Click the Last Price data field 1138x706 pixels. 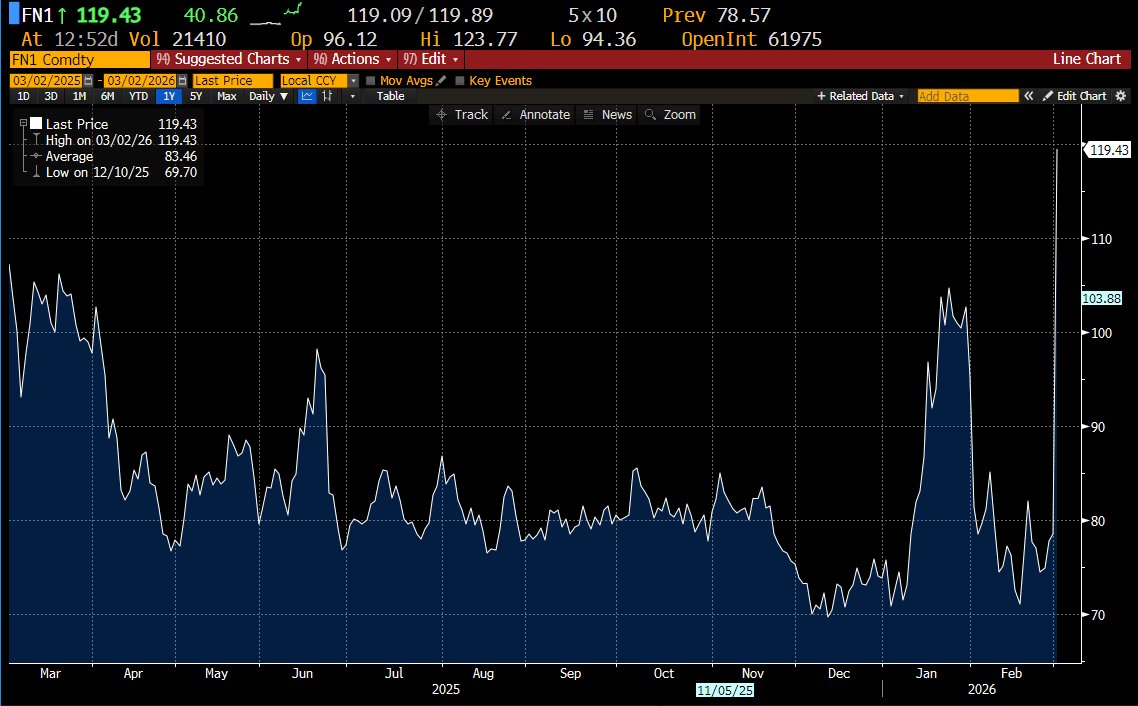click(x=233, y=81)
